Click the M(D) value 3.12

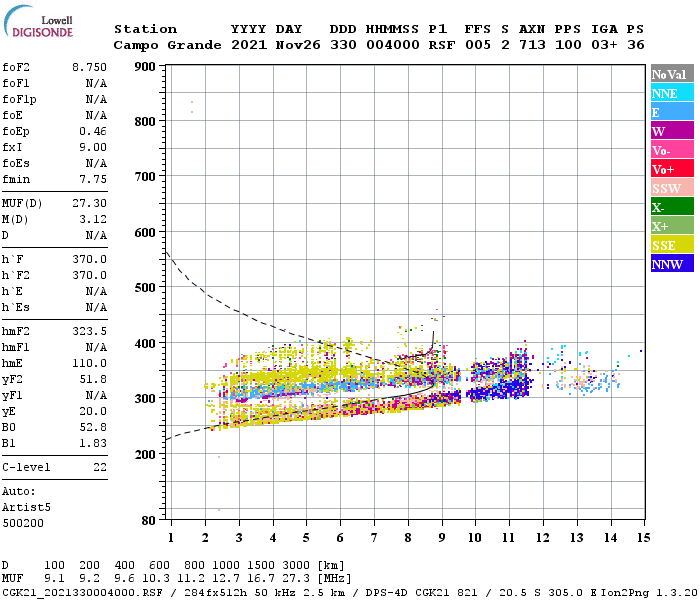point(93,220)
